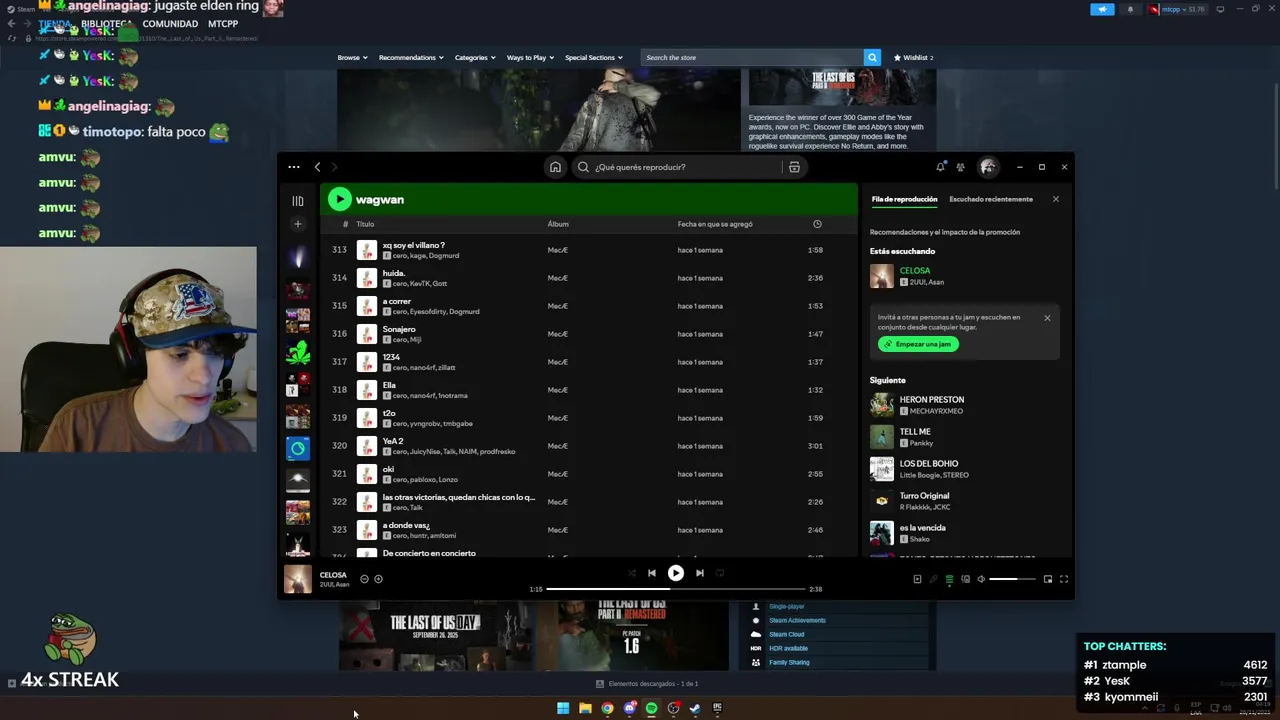Viewport: 1280px width, 720px height.
Task: Click Steam store search field
Action: tap(752, 57)
